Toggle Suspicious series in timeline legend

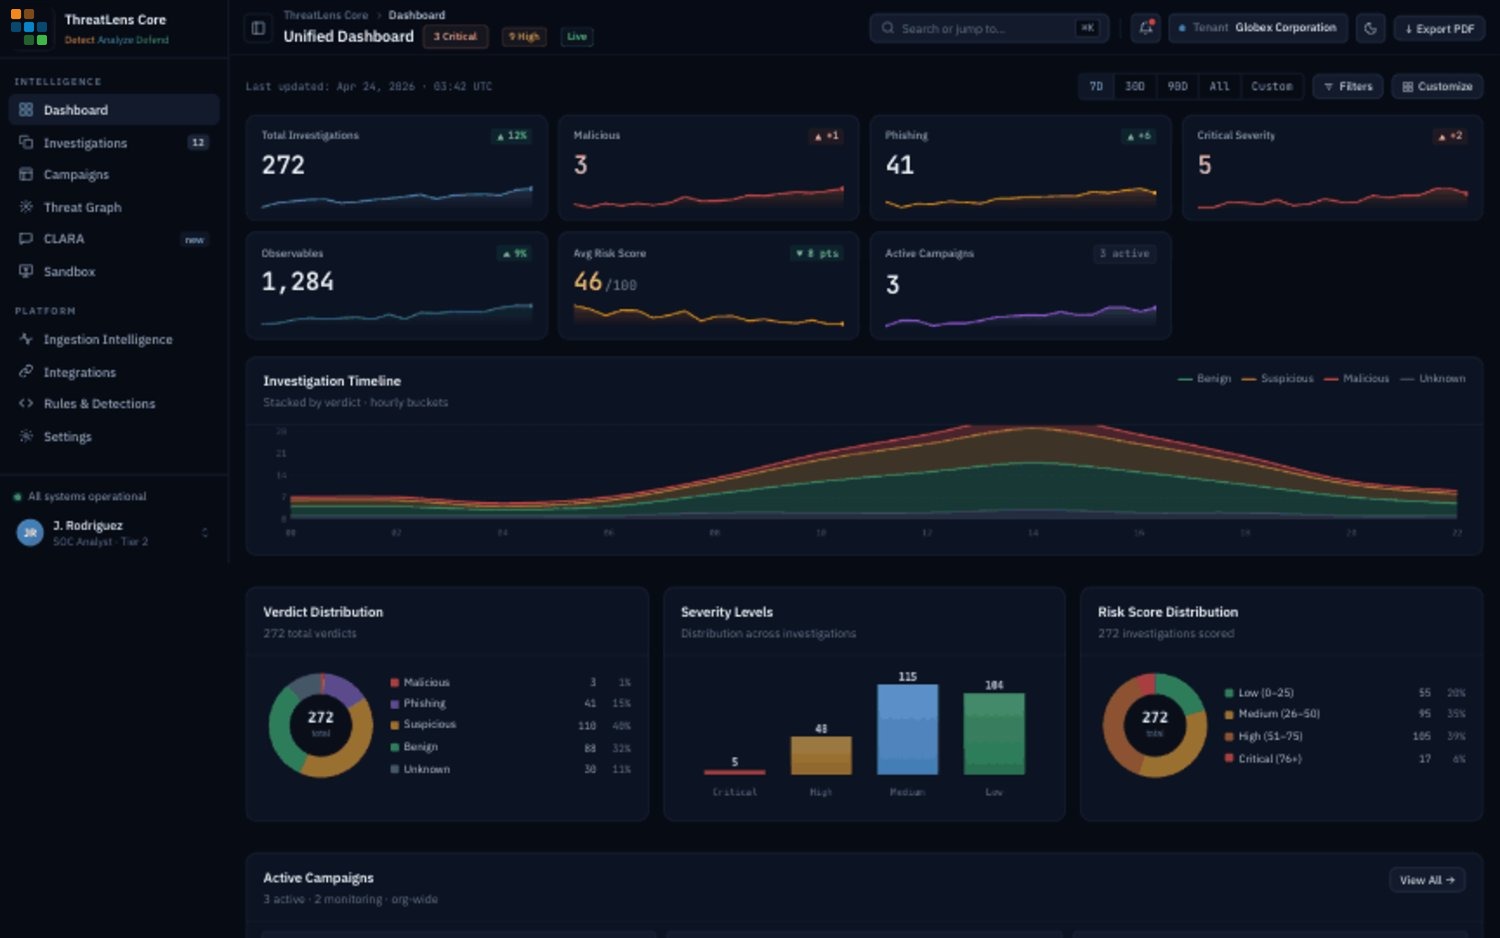pos(1277,379)
